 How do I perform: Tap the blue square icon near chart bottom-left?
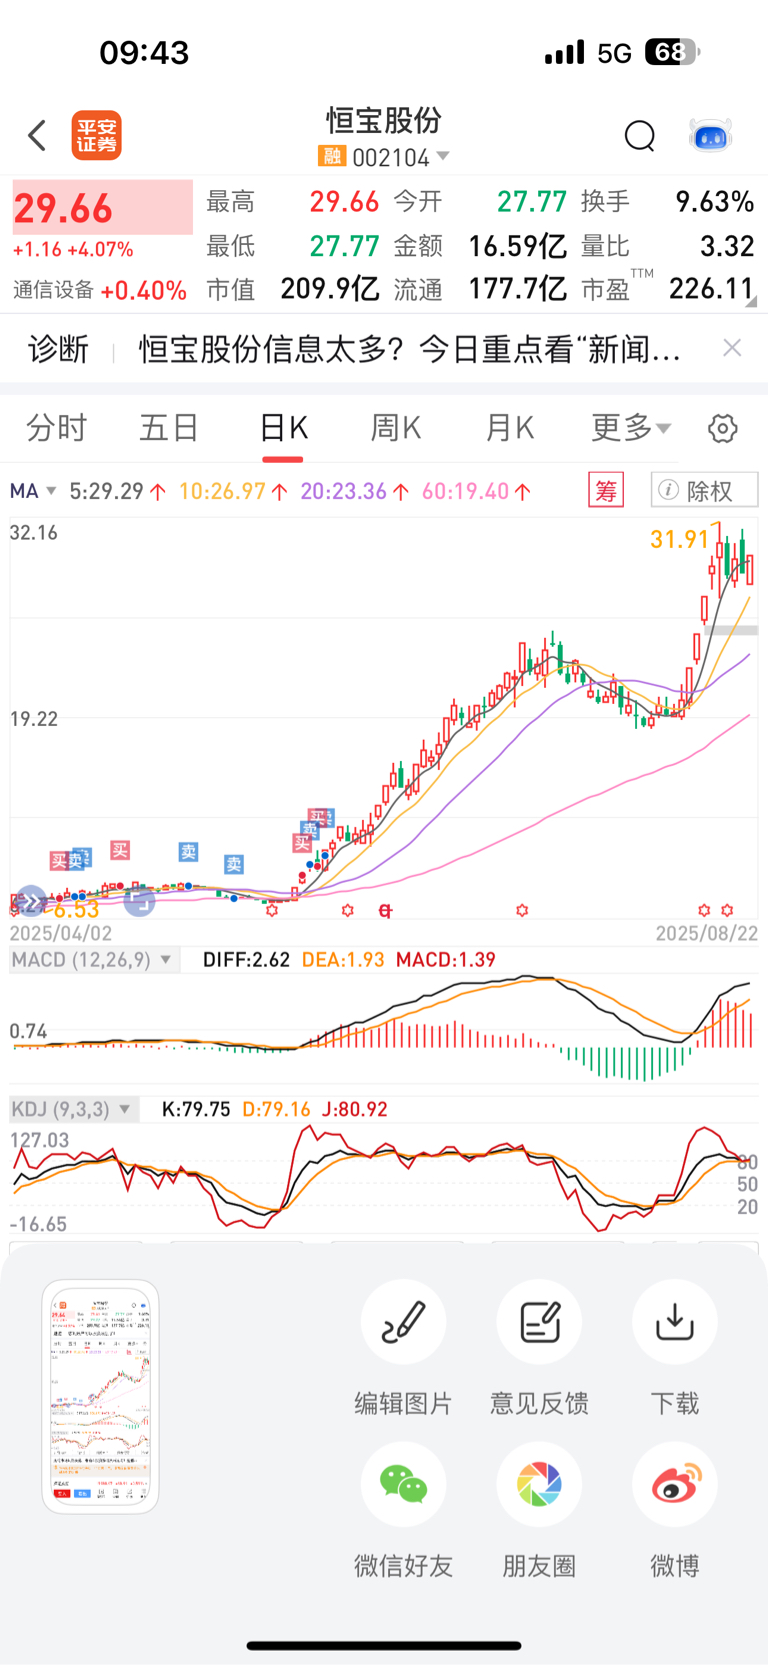[140, 901]
